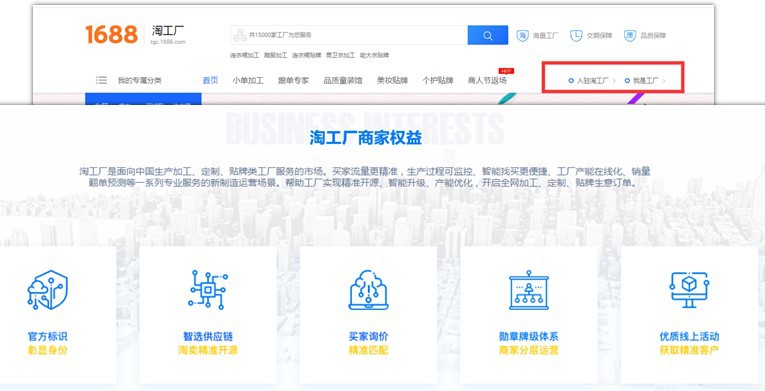
Task: Click the 我是工厂 link
Action: click(x=645, y=81)
